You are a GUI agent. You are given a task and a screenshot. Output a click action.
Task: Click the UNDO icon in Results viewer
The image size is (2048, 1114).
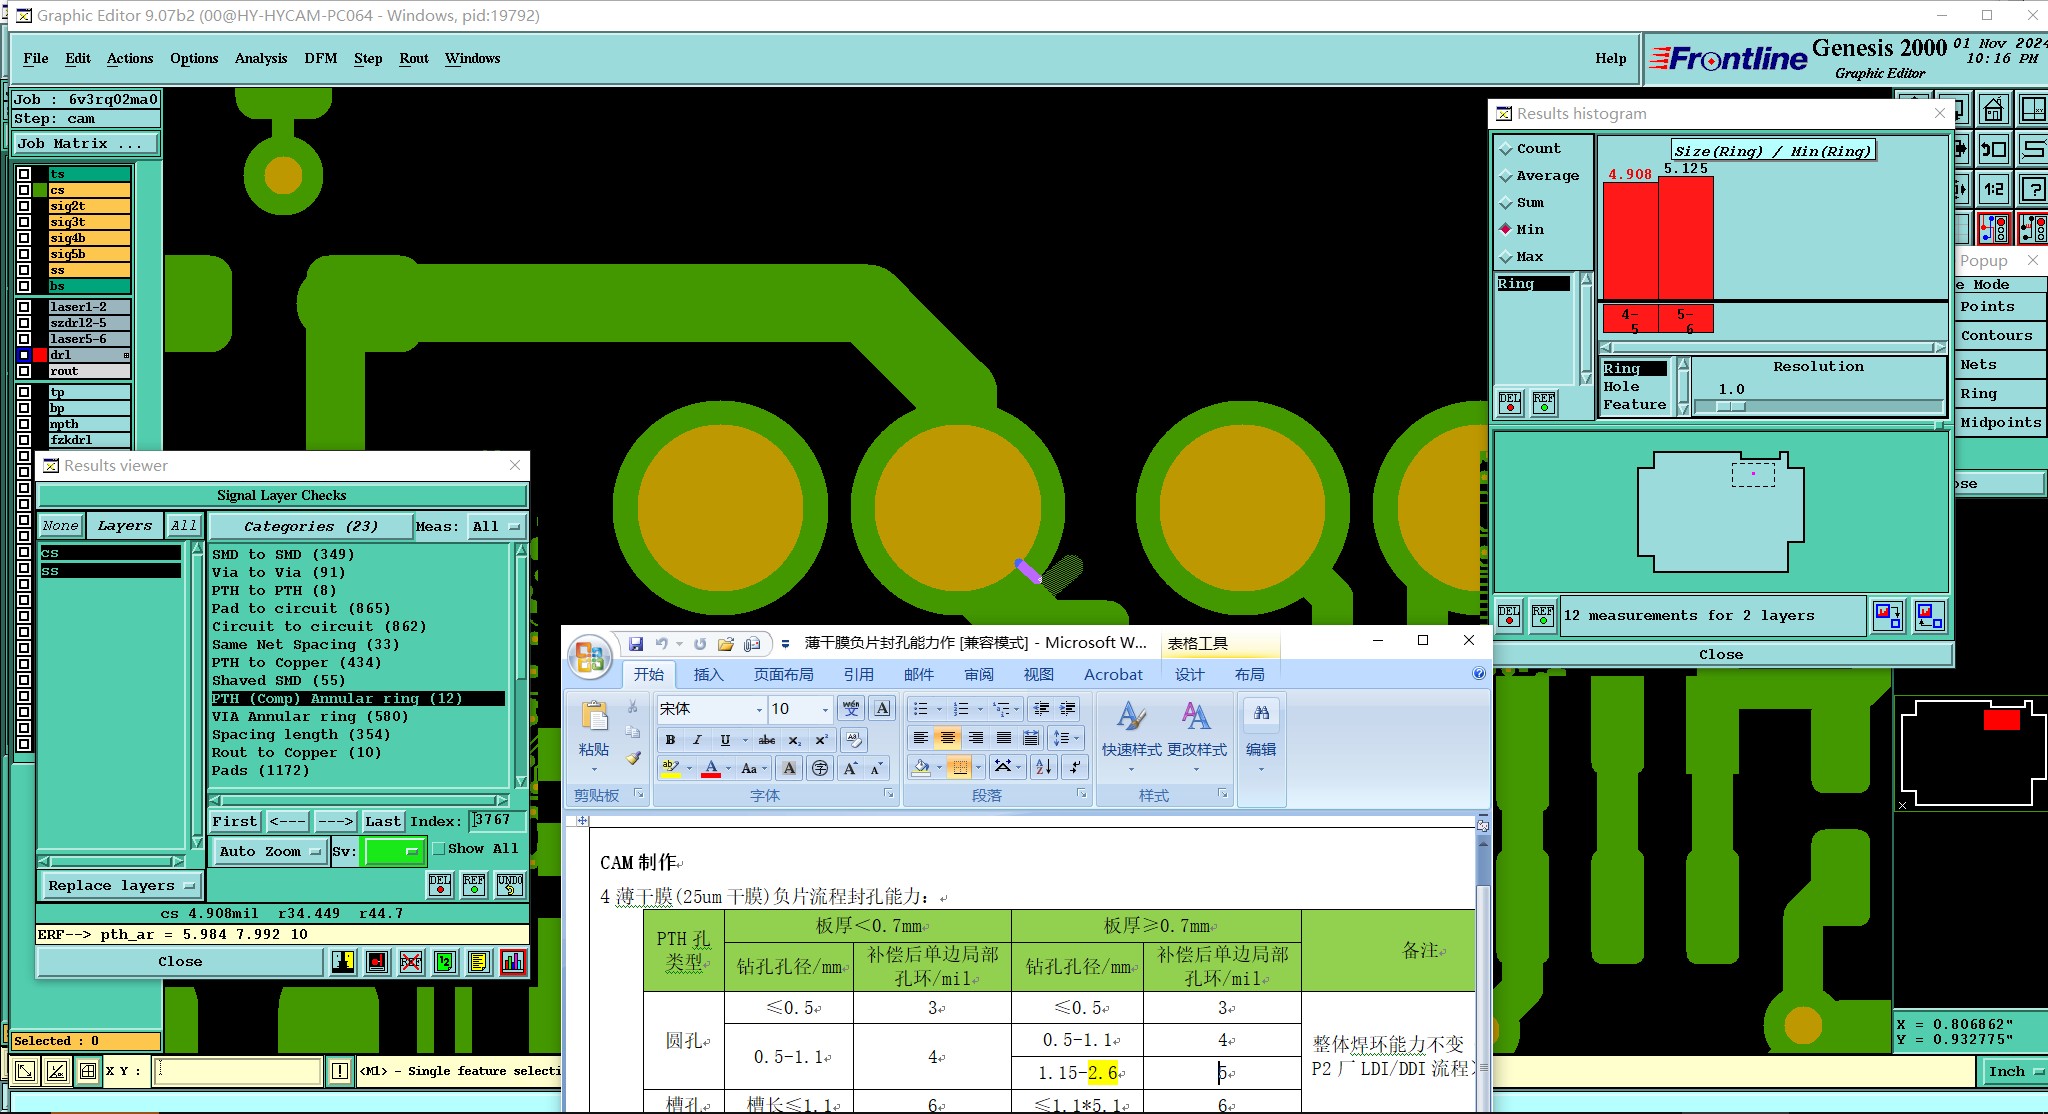pyautogui.click(x=510, y=885)
